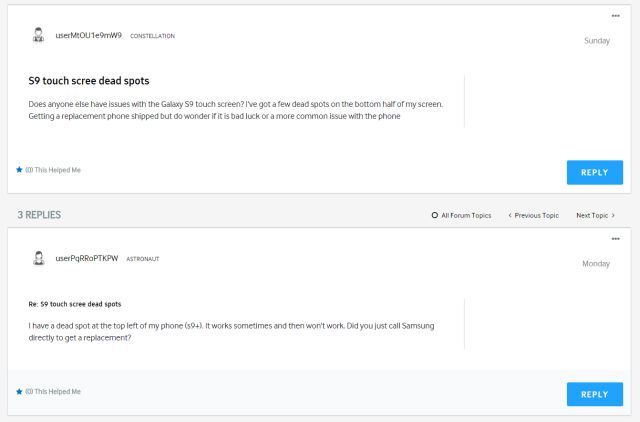
Task: Click the Re: S9 touch scree reply subject
Action: click(x=75, y=304)
